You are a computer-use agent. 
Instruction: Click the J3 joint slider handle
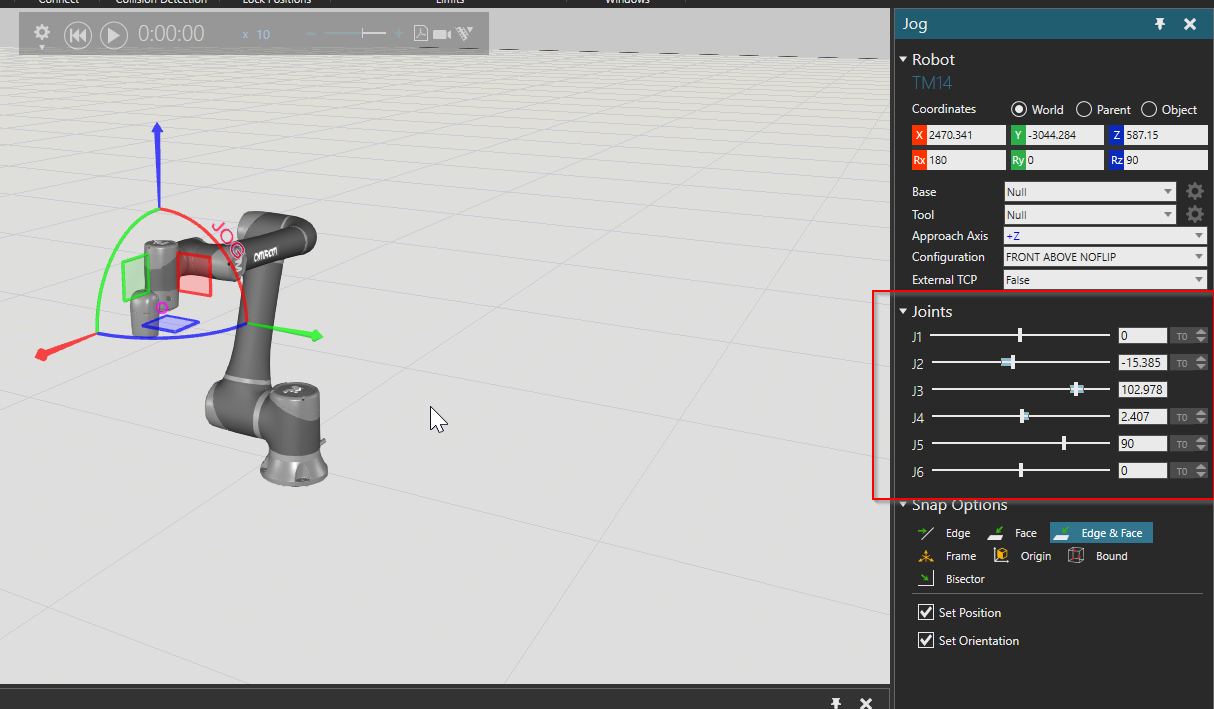1077,389
